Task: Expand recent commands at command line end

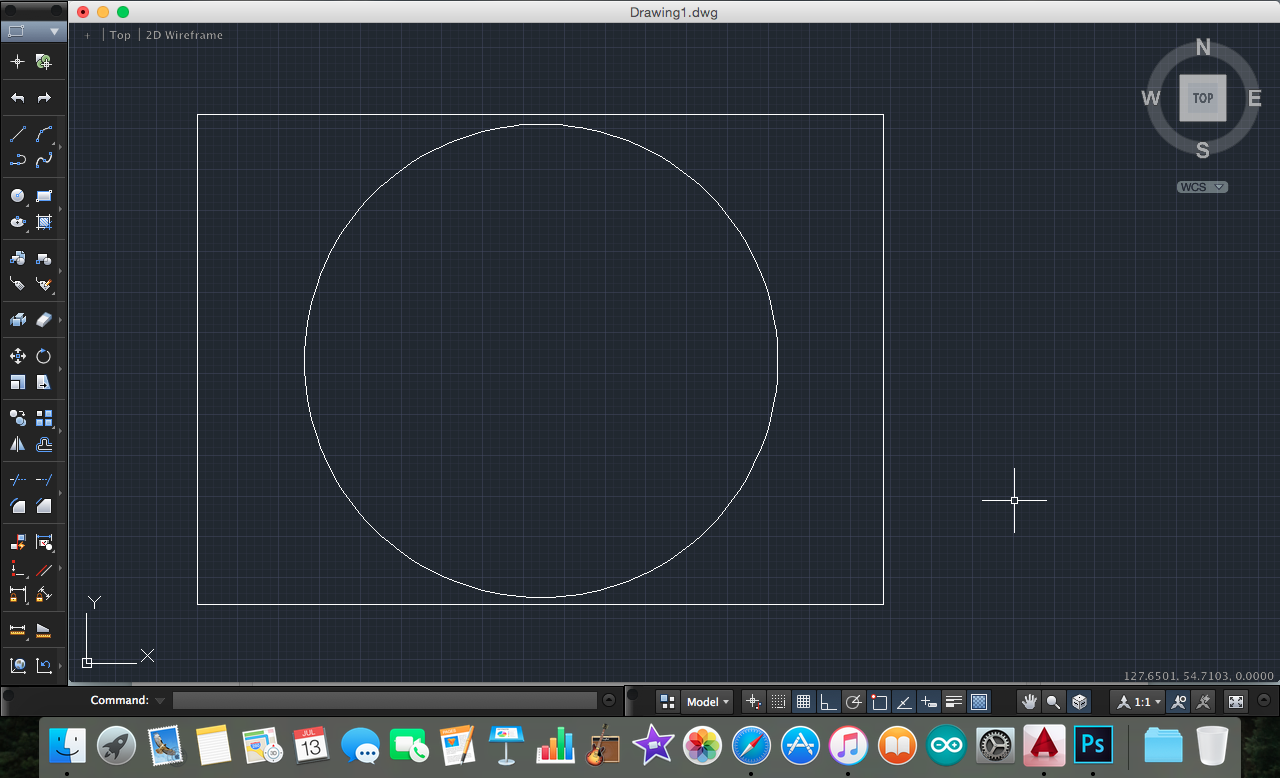Action: point(609,701)
